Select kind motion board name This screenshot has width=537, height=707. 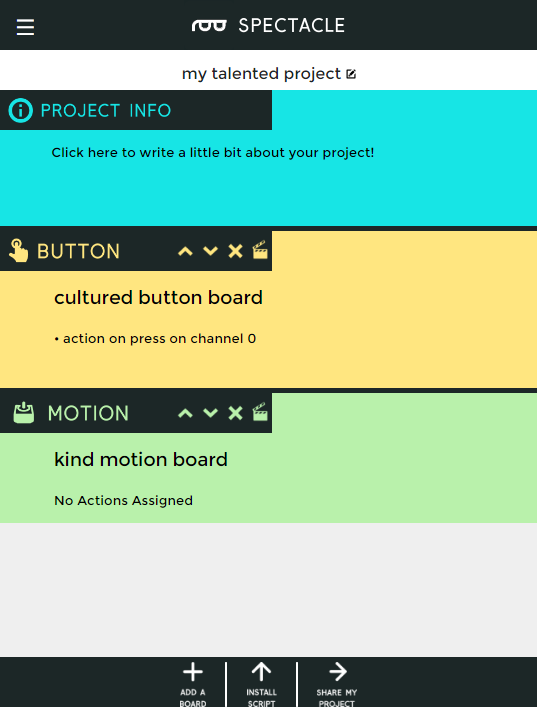[141, 459]
